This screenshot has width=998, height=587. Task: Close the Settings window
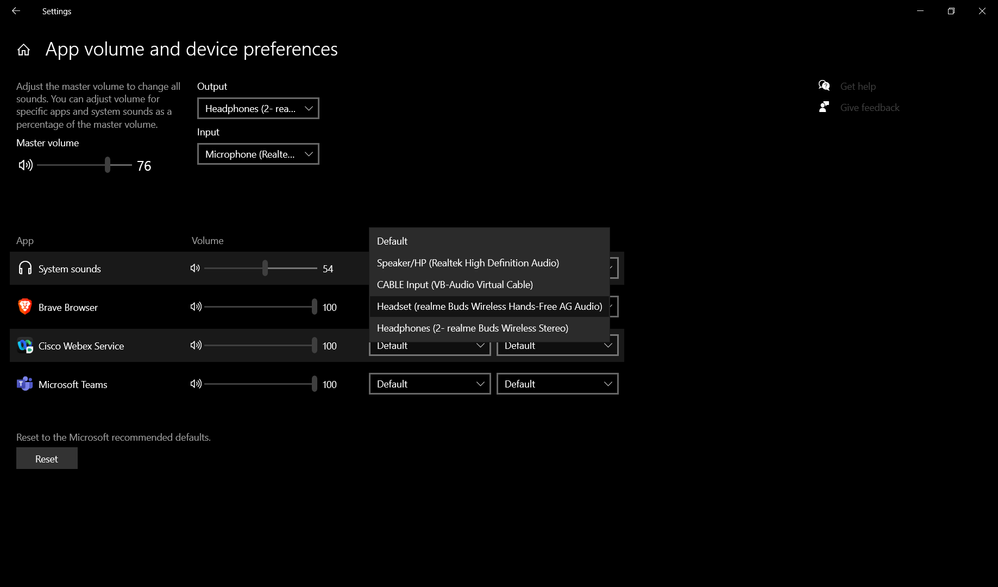(982, 11)
